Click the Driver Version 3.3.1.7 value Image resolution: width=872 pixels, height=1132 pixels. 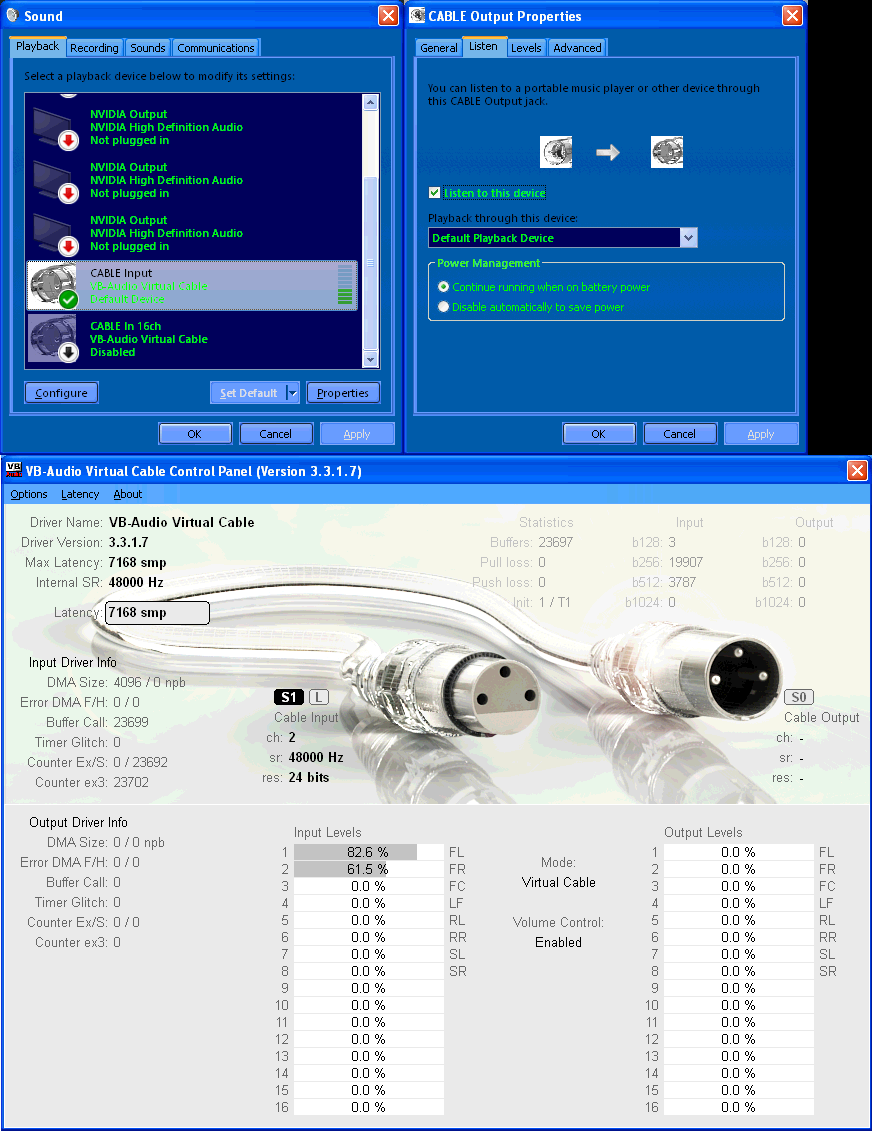(x=128, y=542)
